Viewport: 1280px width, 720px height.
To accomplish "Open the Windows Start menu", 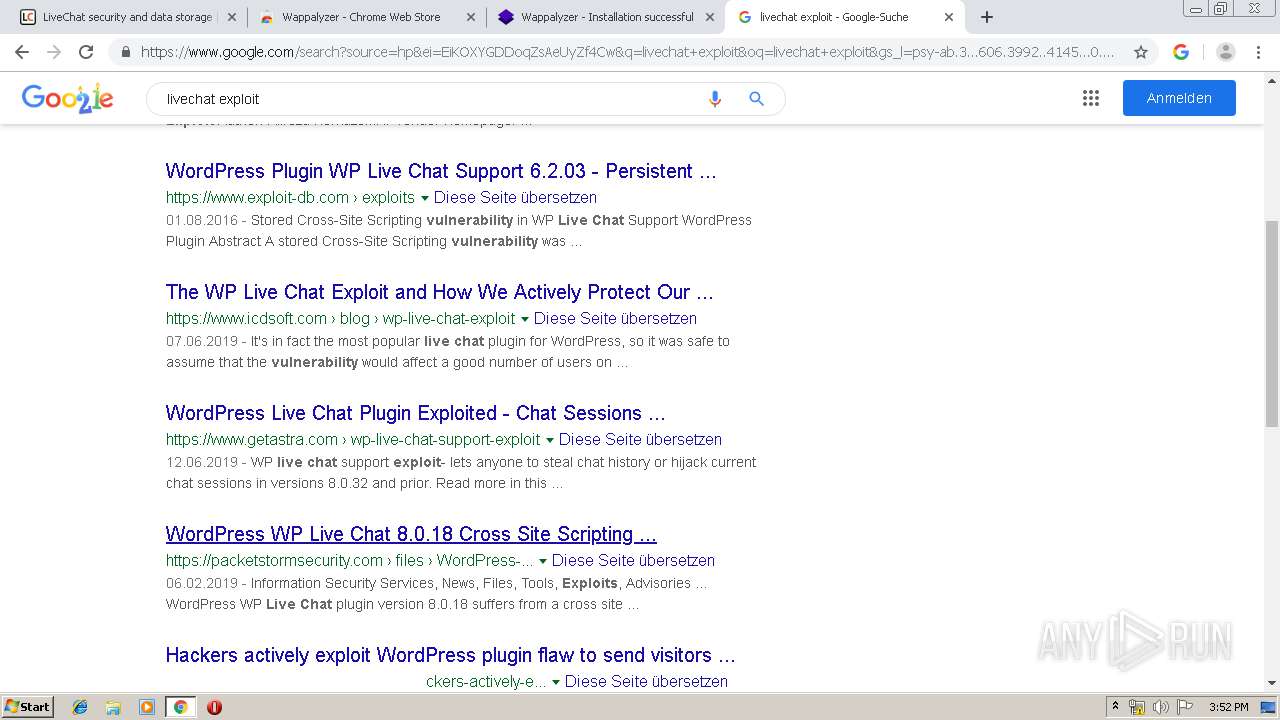I will click(27, 707).
